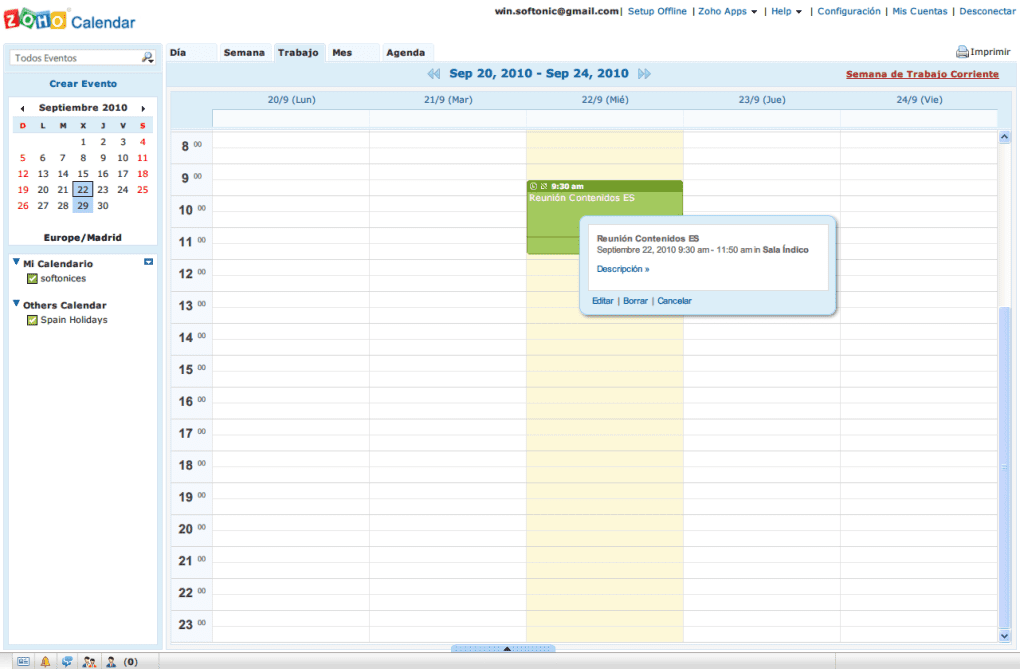Select day 29 in the mini calendar
The width and height of the screenshot is (1020, 669).
tap(83, 206)
